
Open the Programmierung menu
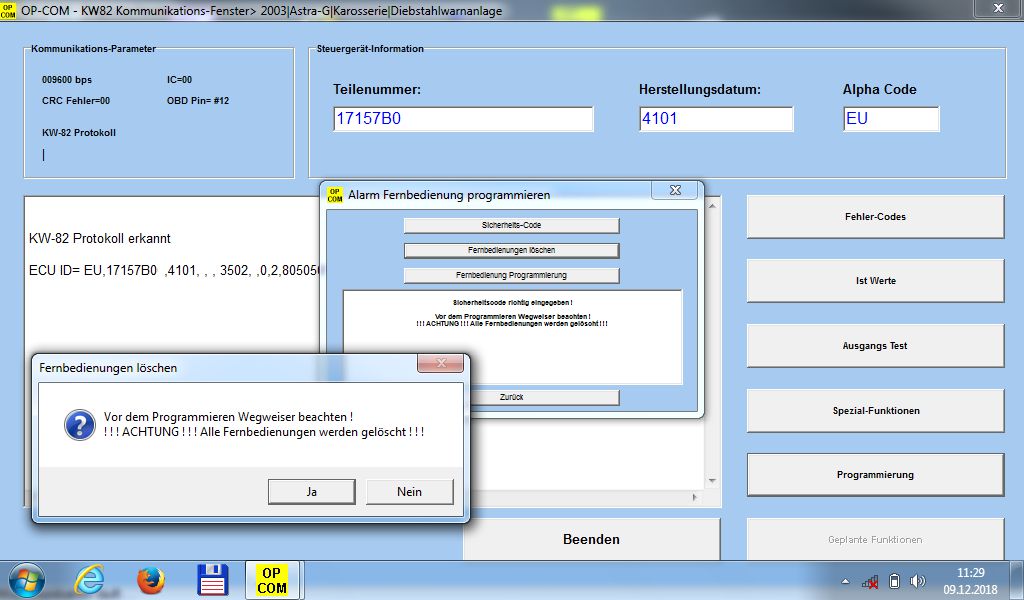[875, 475]
